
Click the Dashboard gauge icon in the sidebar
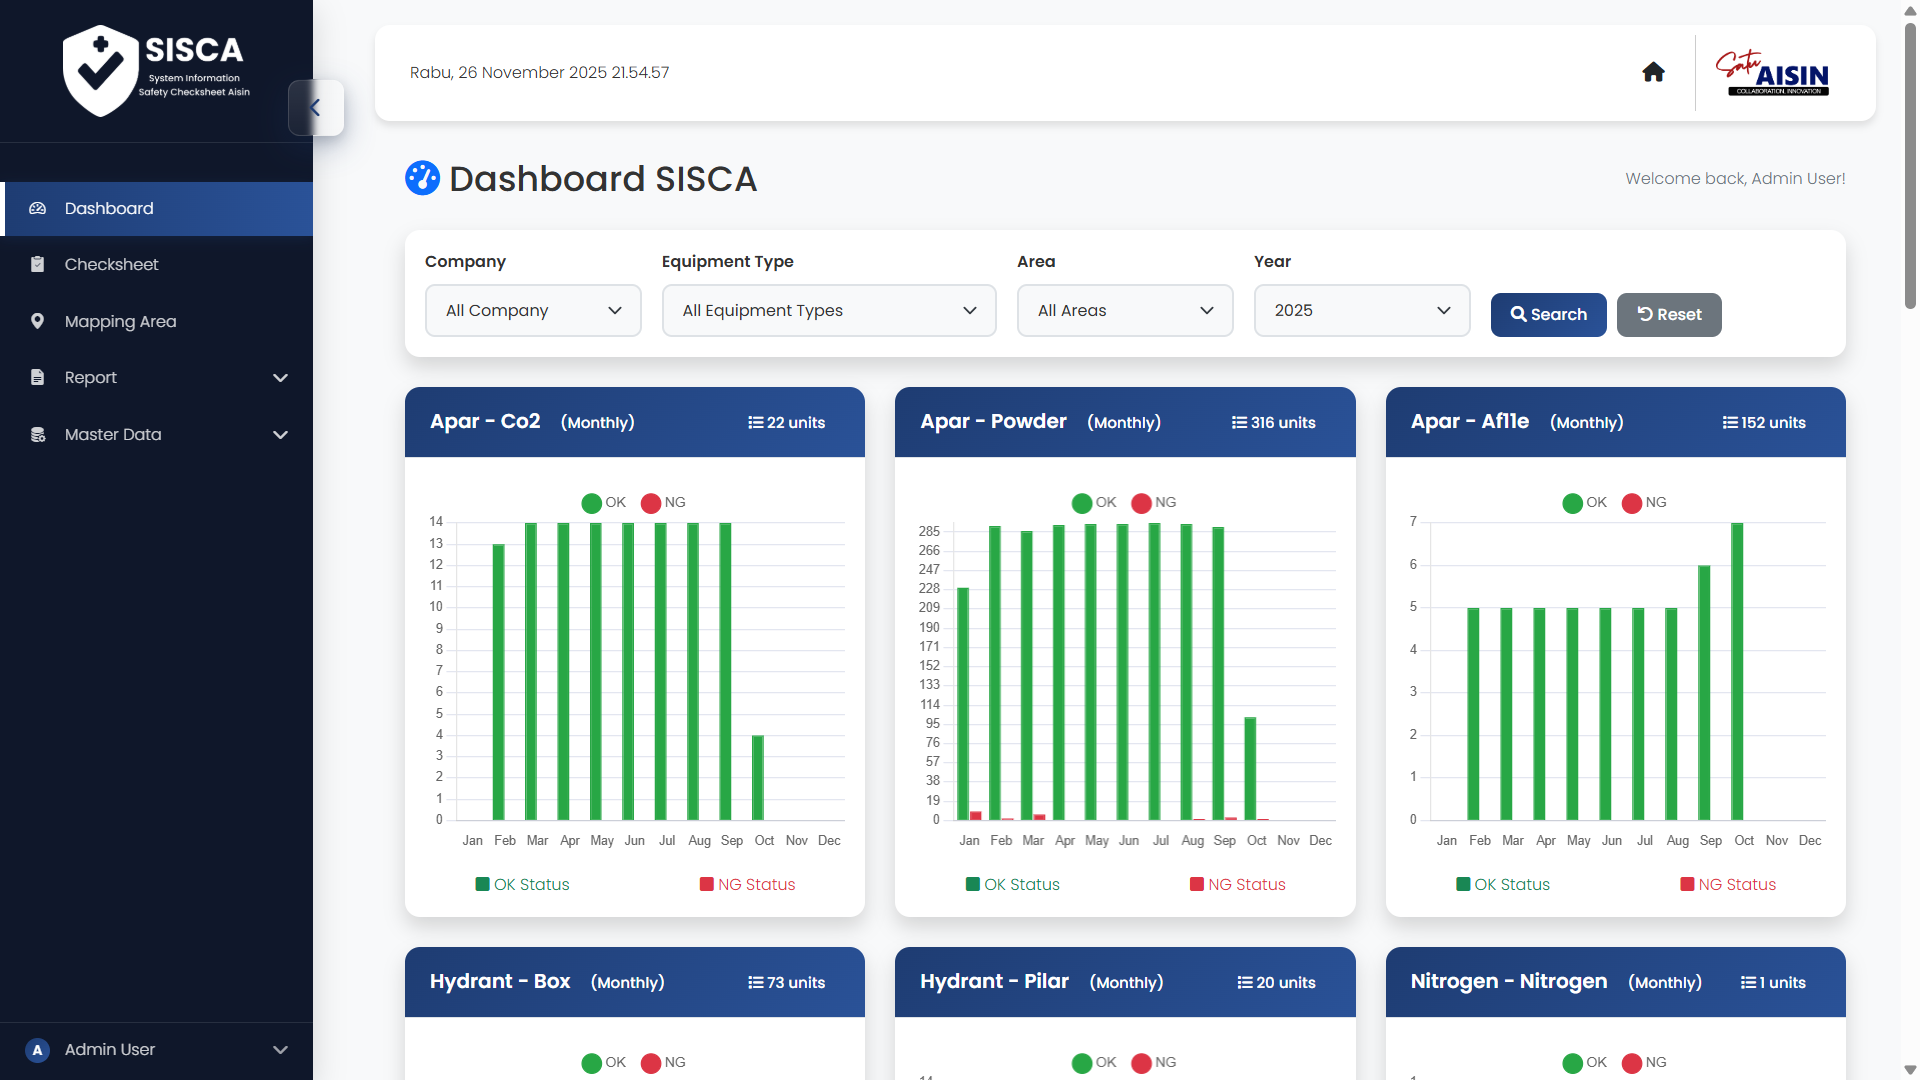[38, 209]
